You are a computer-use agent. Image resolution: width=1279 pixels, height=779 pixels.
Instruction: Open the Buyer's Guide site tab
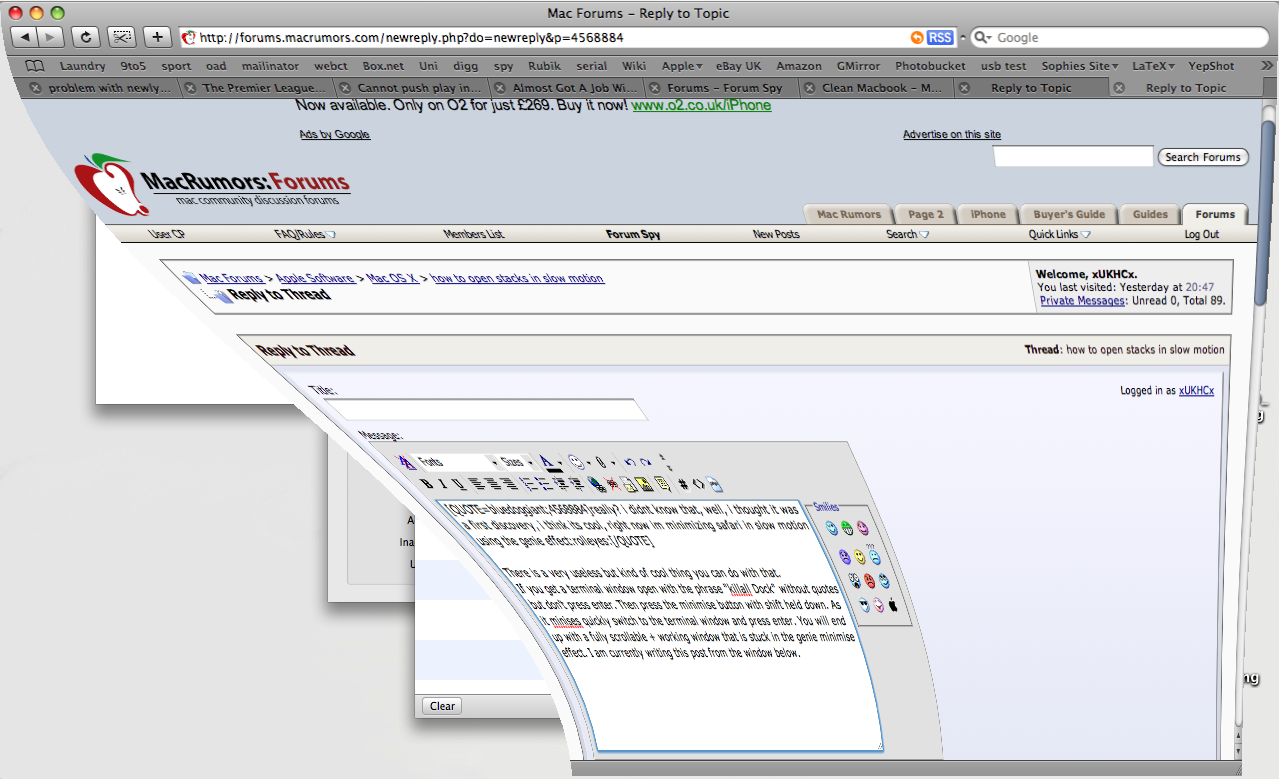tap(1069, 214)
